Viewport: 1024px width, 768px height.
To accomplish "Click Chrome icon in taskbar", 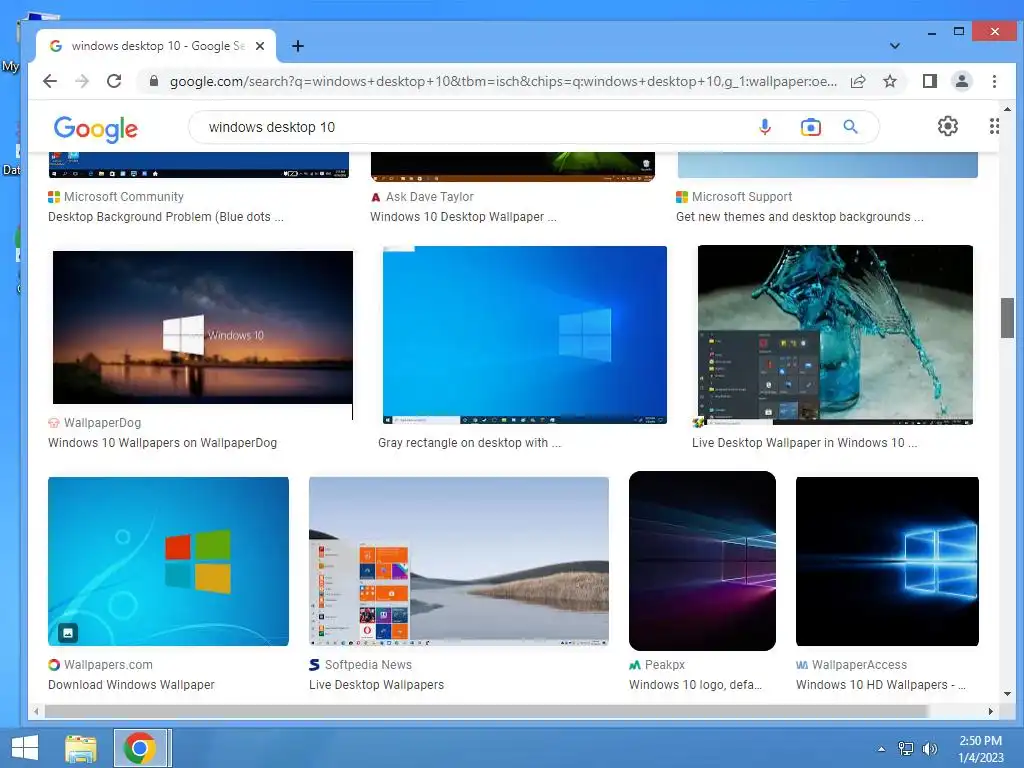I will point(140,748).
